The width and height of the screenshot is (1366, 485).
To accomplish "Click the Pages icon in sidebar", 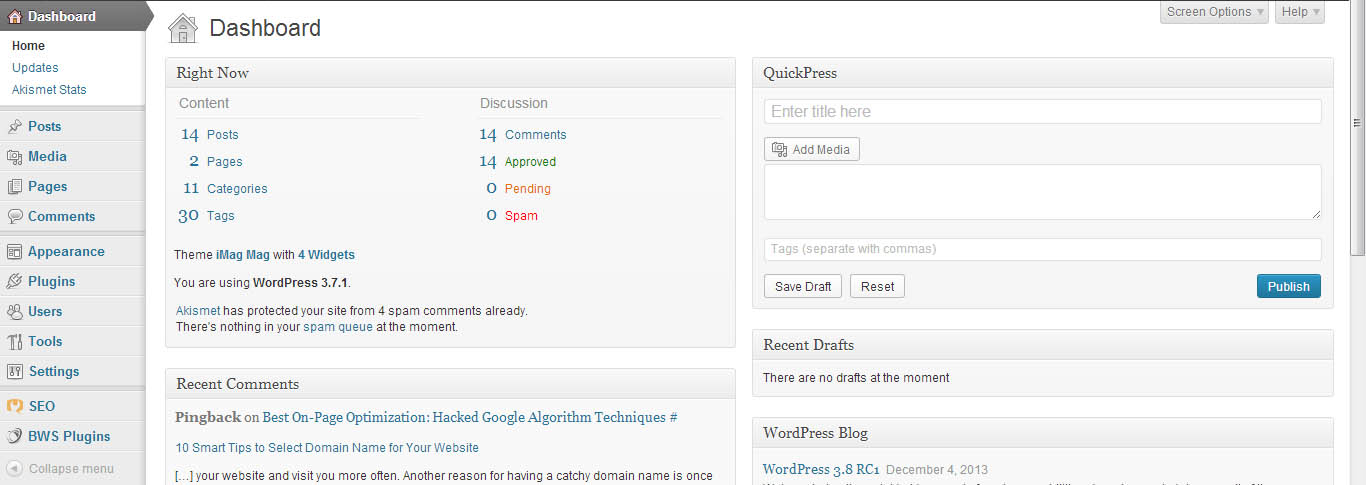I will [x=15, y=187].
